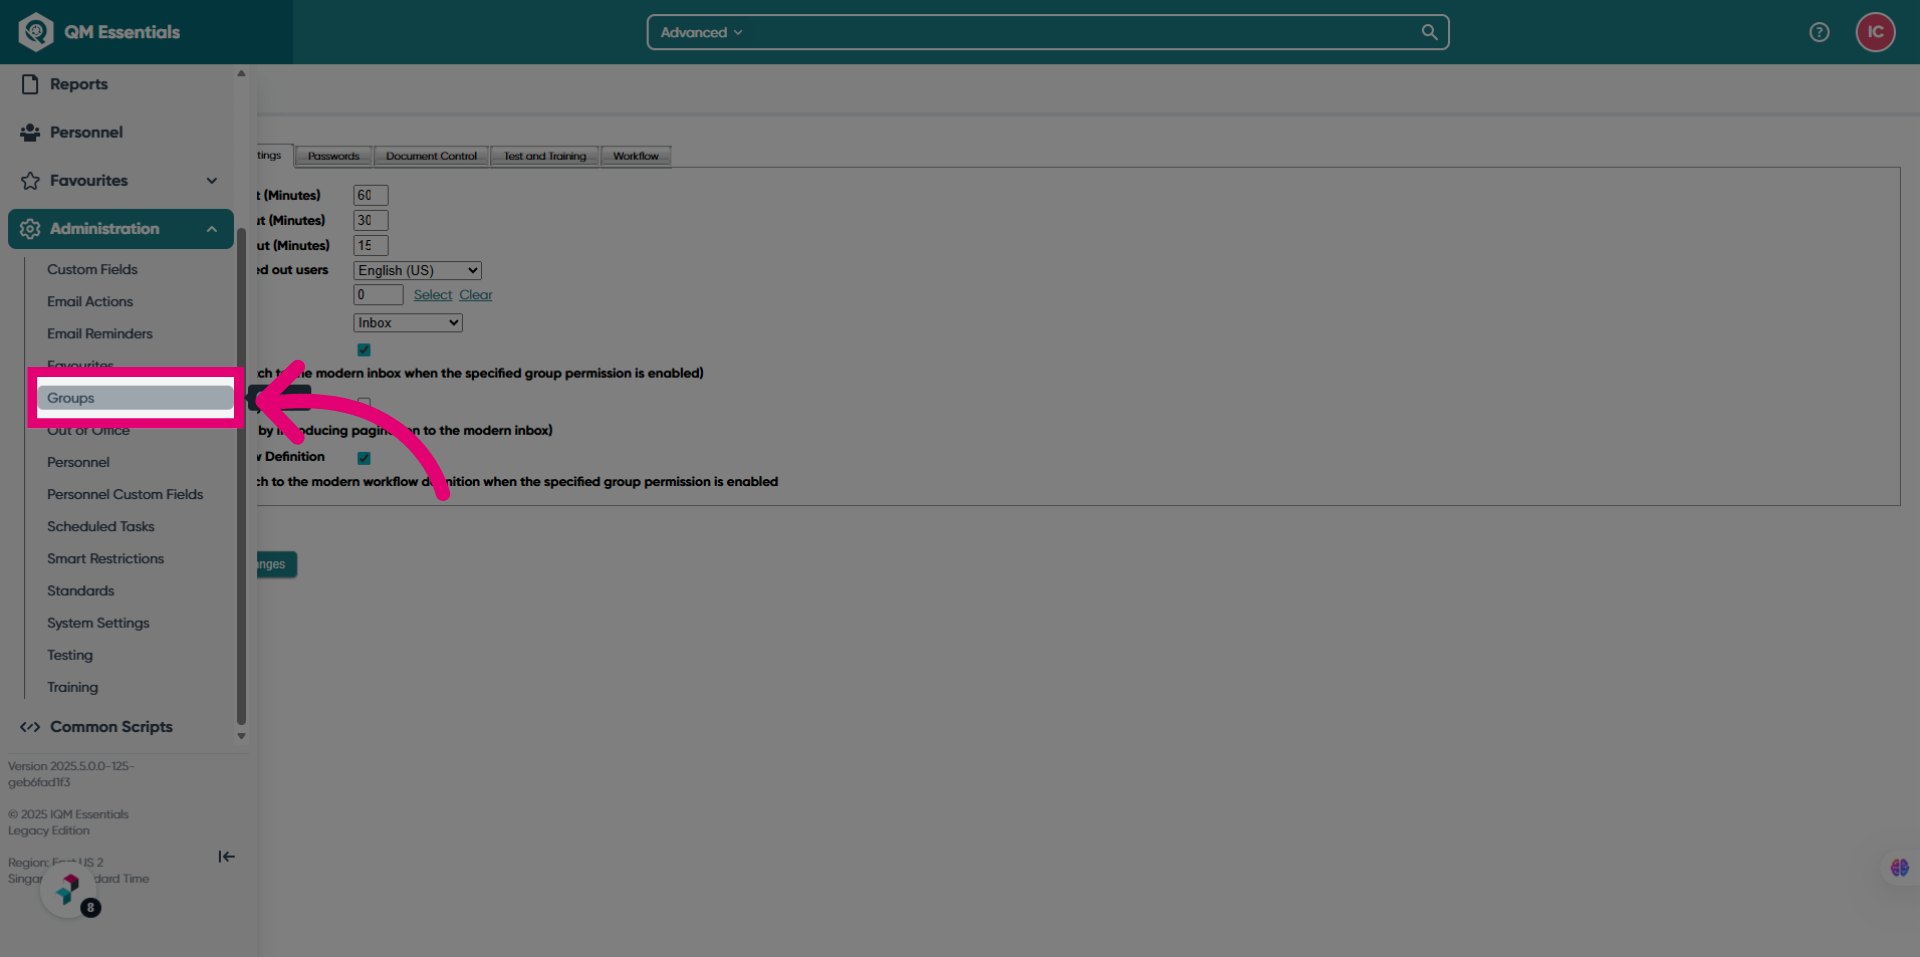Switch to the Workflow tab
This screenshot has height=957, width=1920.
[x=636, y=156]
